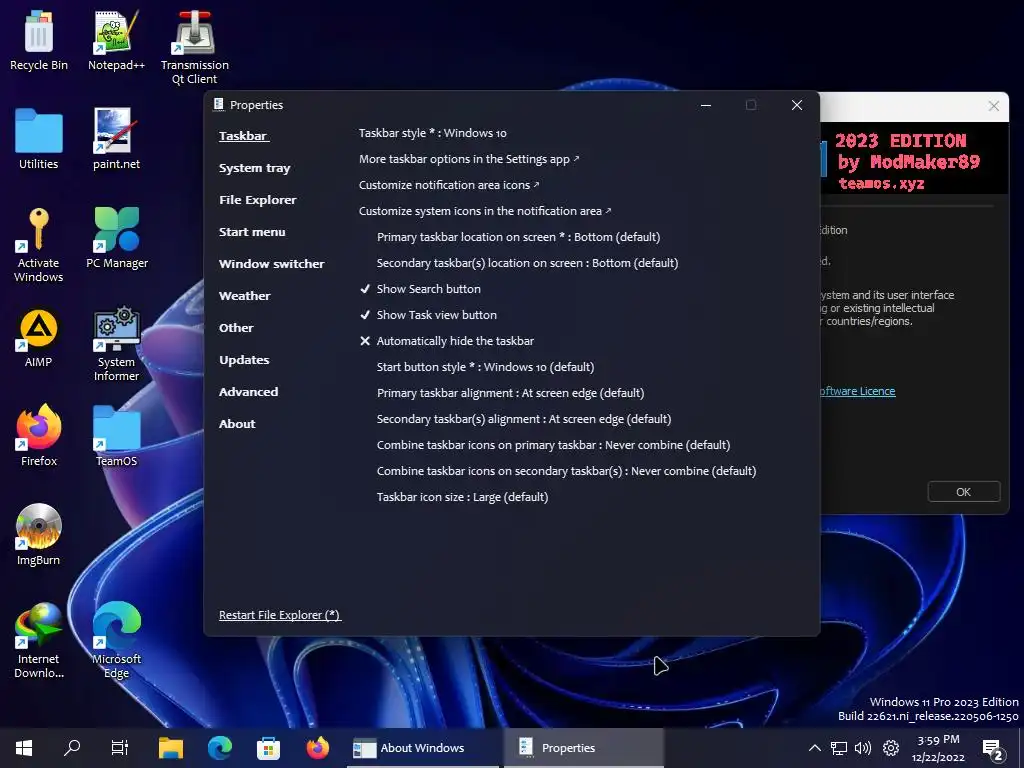Switch to Window switcher section
This screenshot has height=768, width=1024.
tap(272, 264)
